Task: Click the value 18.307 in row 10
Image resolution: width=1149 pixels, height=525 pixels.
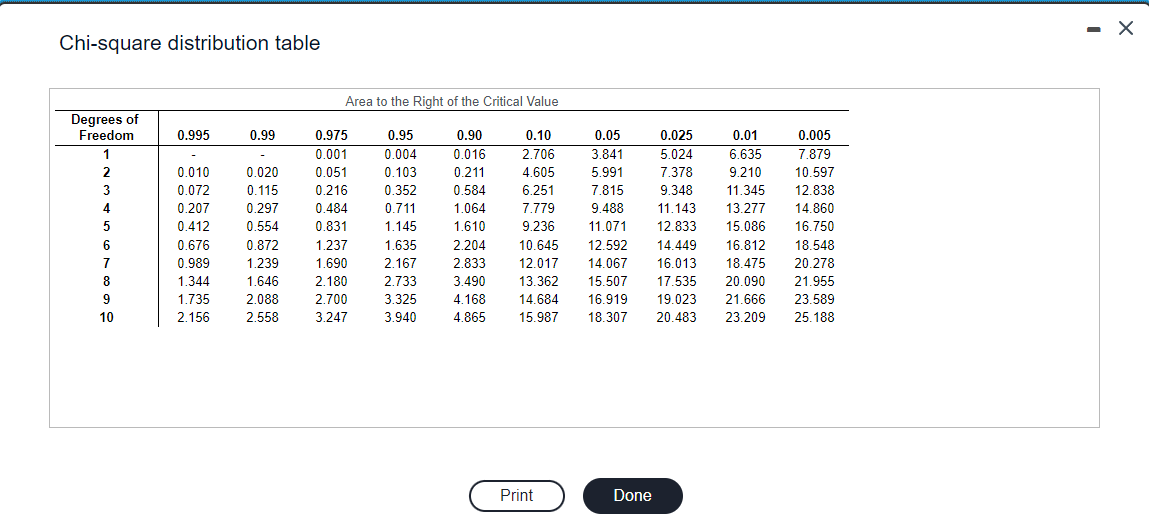Action: click(x=607, y=317)
